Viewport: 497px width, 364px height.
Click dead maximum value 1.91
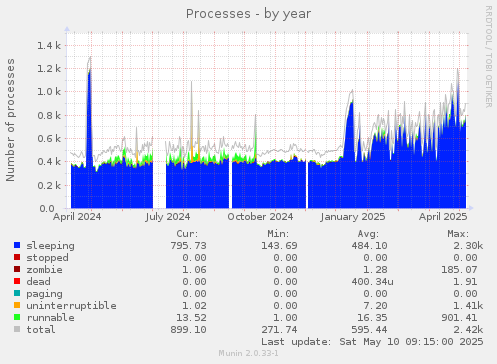(x=465, y=282)
